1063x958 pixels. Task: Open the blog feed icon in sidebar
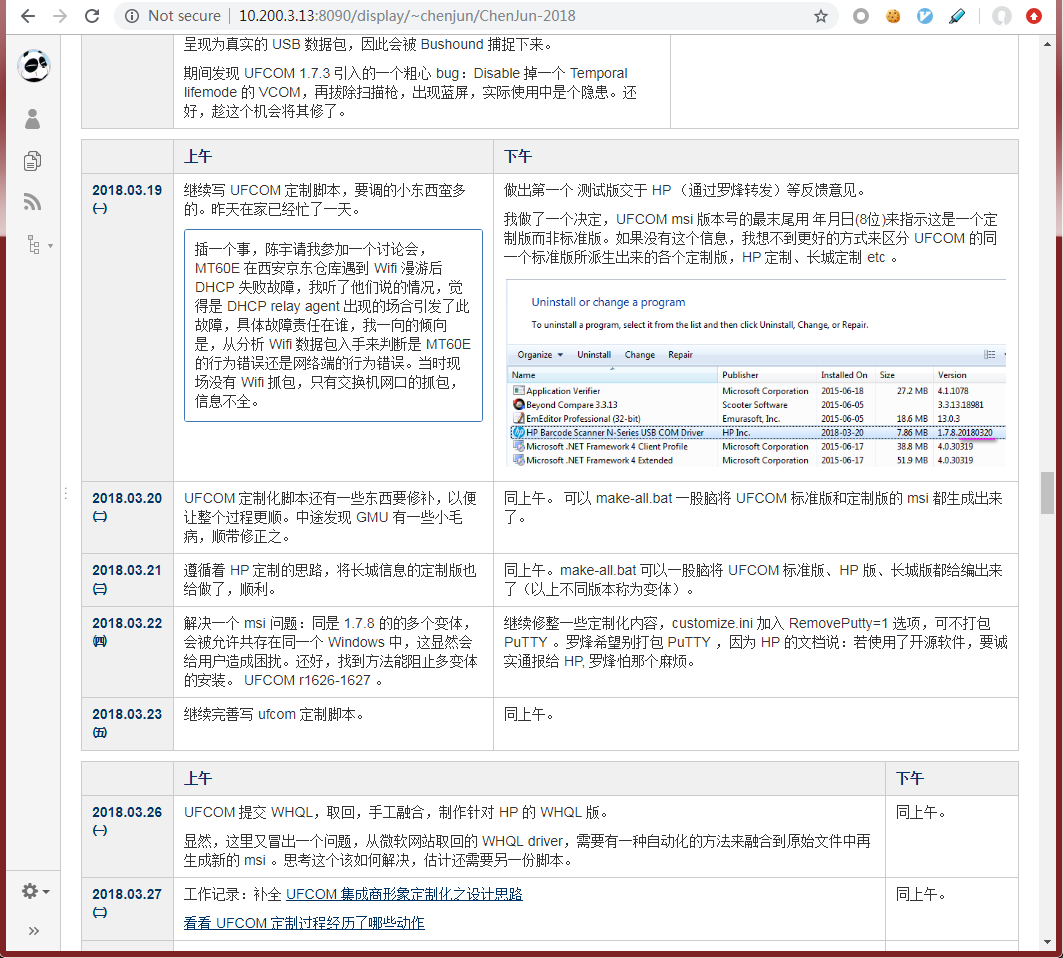click(33, 201)
